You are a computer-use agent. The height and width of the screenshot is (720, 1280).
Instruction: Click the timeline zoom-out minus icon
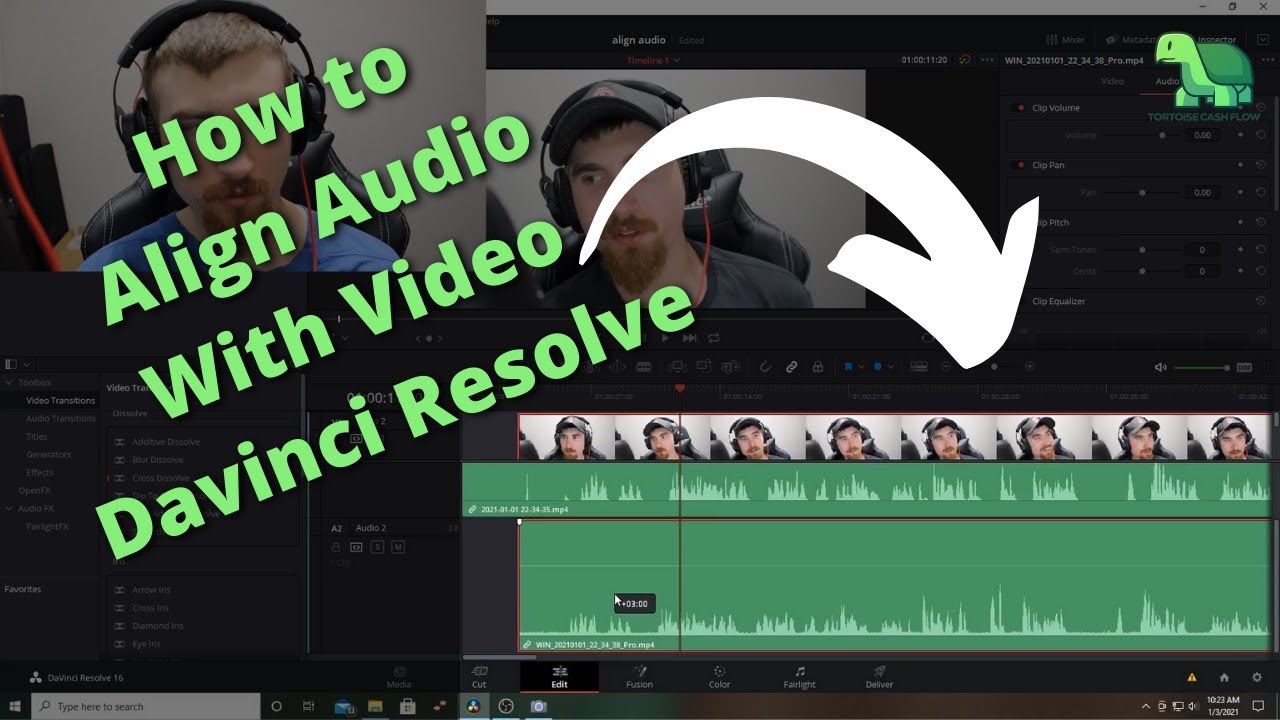946,367
